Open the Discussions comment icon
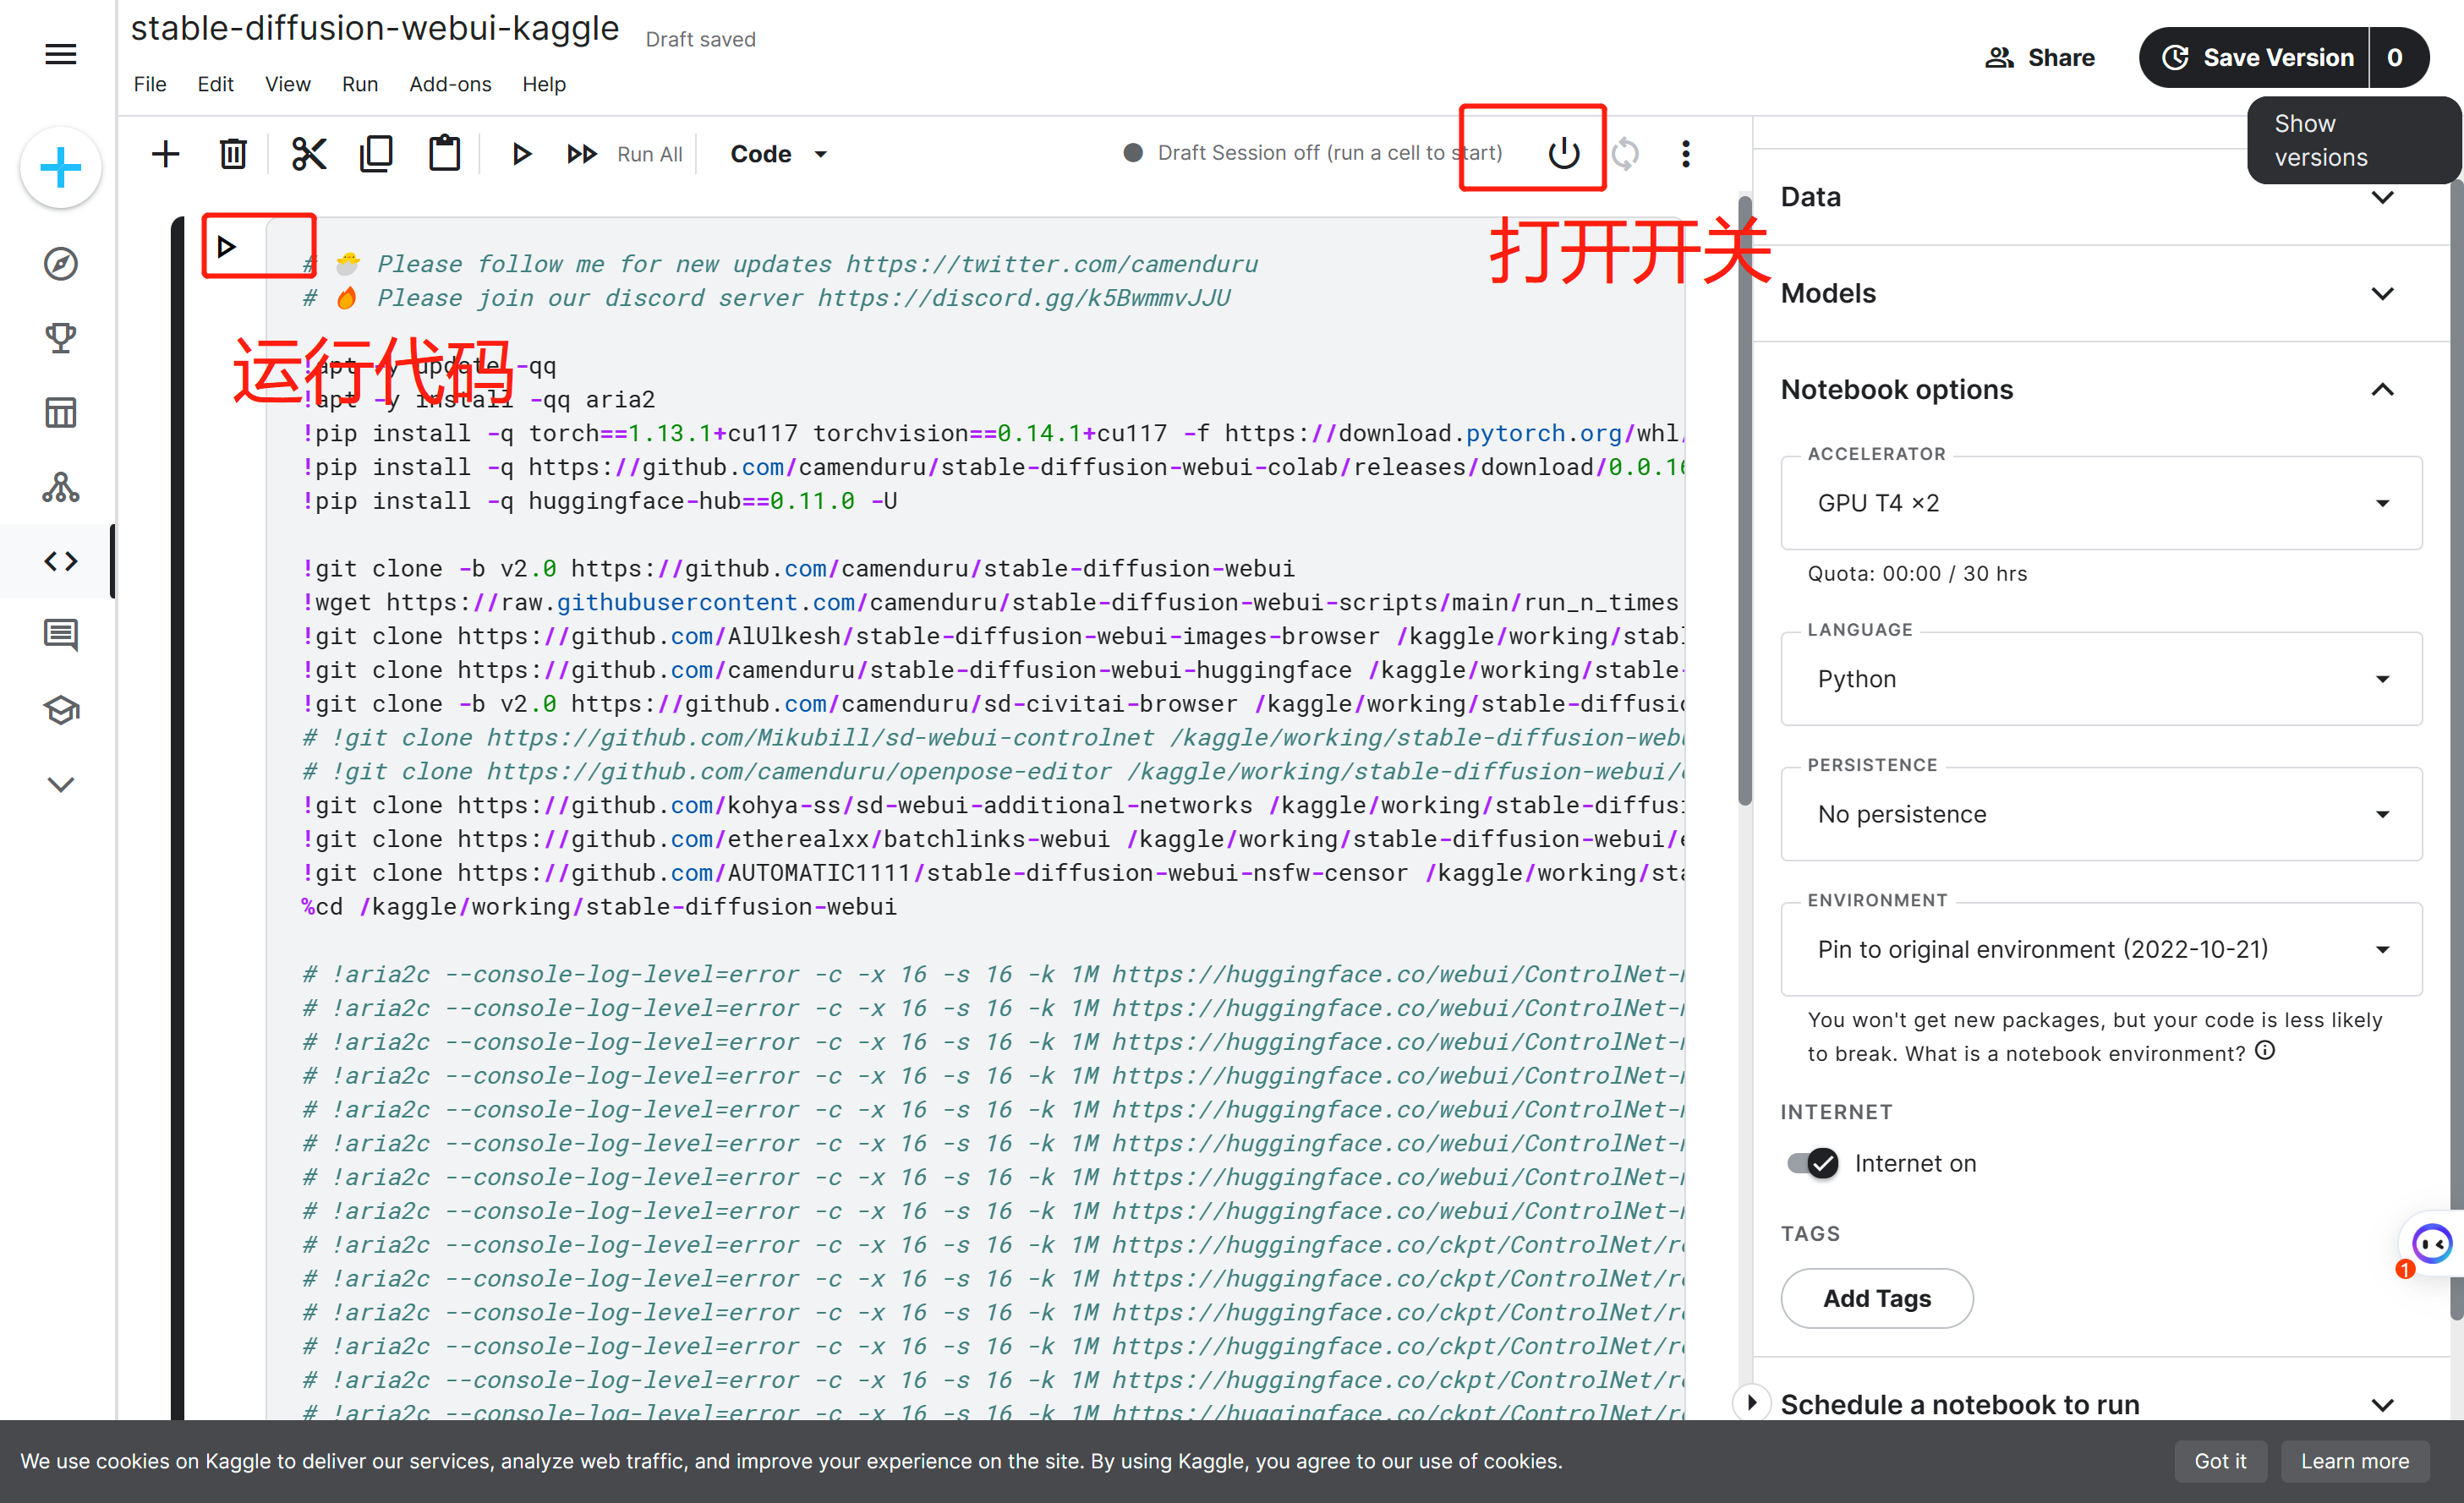2464x1503 pixels. (x=61, y=635)
